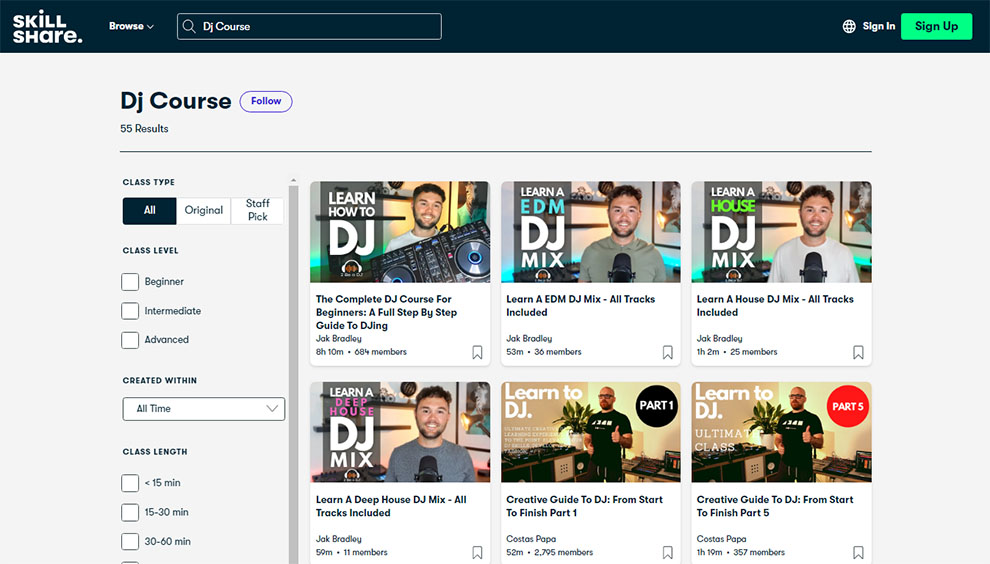
Task: Bookmark Learn A Deep House DJ Mix
Action: [477, 553]
